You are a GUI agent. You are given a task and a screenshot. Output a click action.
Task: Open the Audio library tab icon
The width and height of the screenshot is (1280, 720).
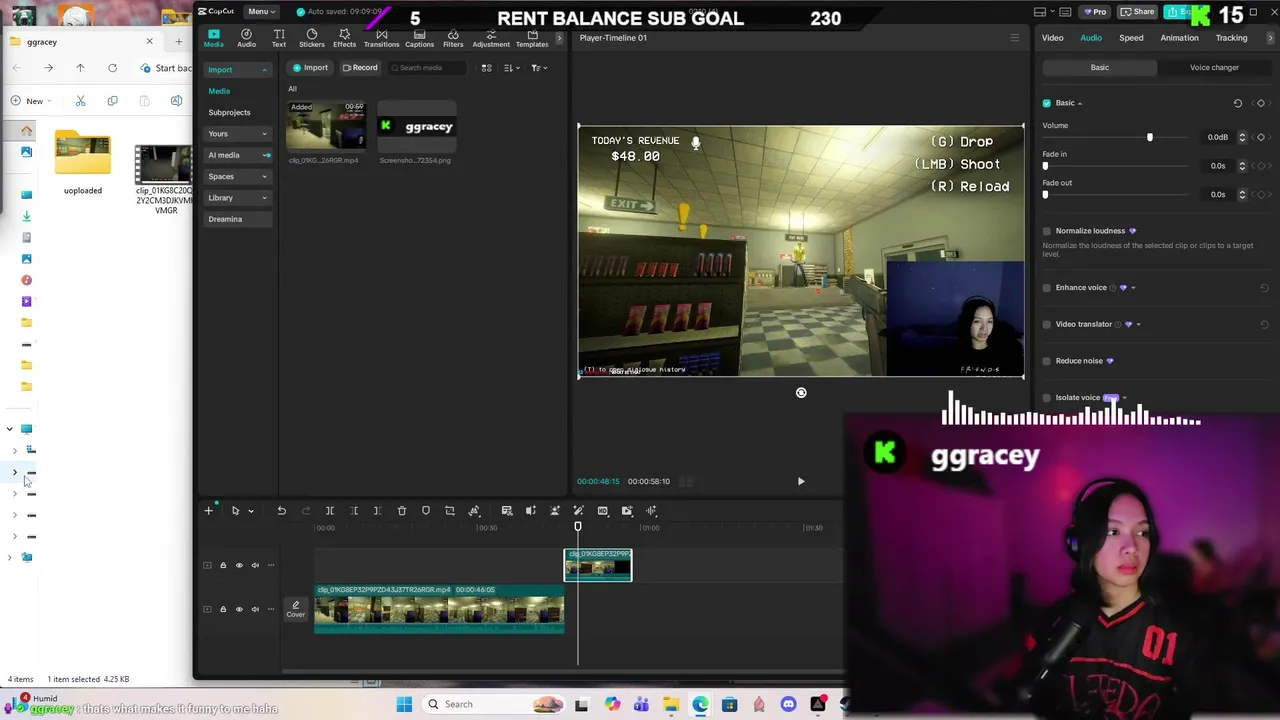246,38
